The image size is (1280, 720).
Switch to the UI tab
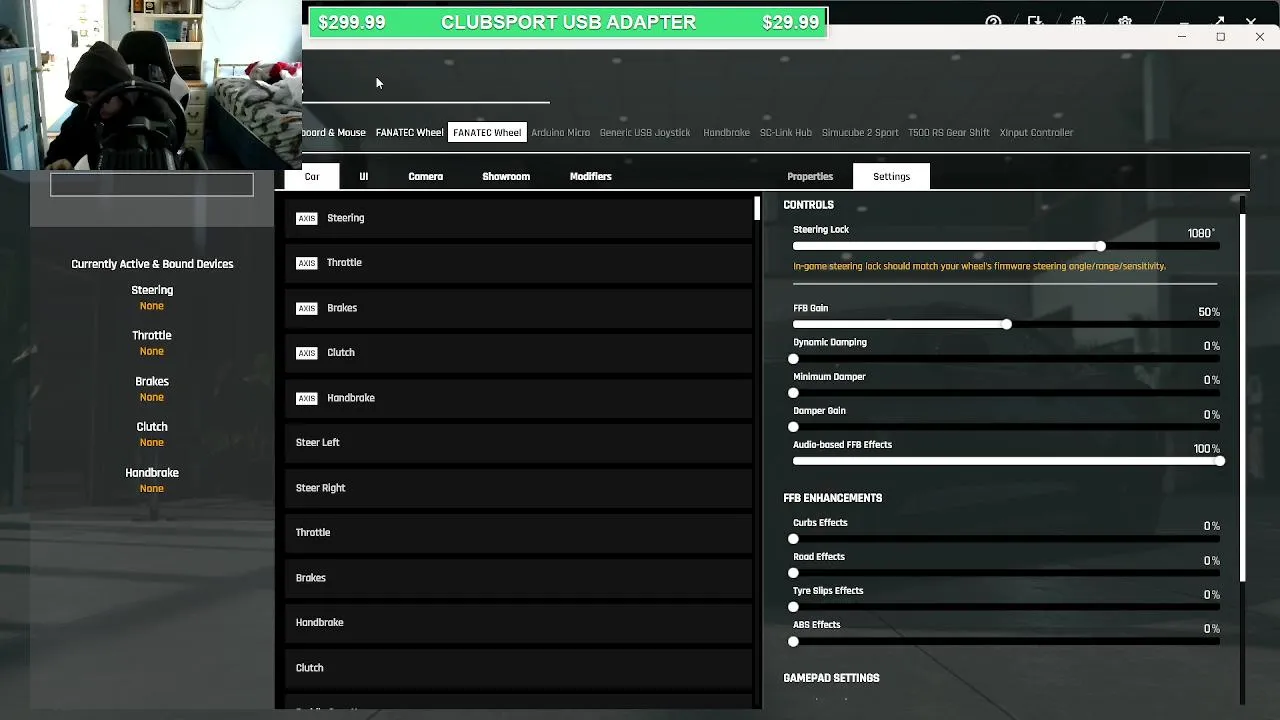(x=363, y=176)
